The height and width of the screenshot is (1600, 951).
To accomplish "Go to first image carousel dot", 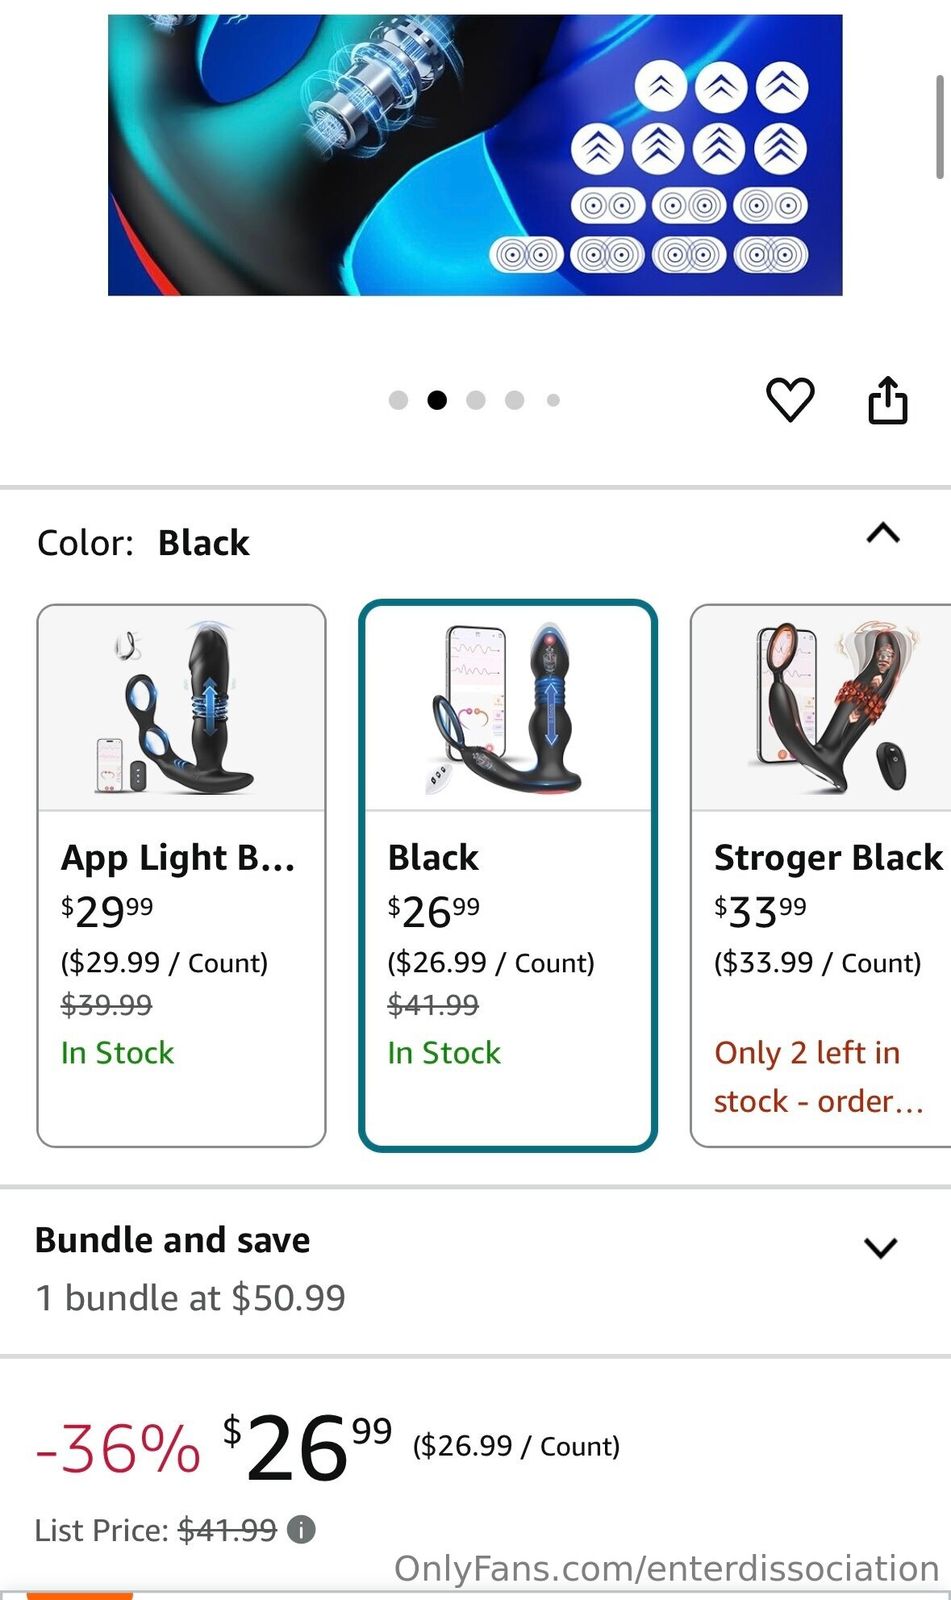I will point(398,400).
